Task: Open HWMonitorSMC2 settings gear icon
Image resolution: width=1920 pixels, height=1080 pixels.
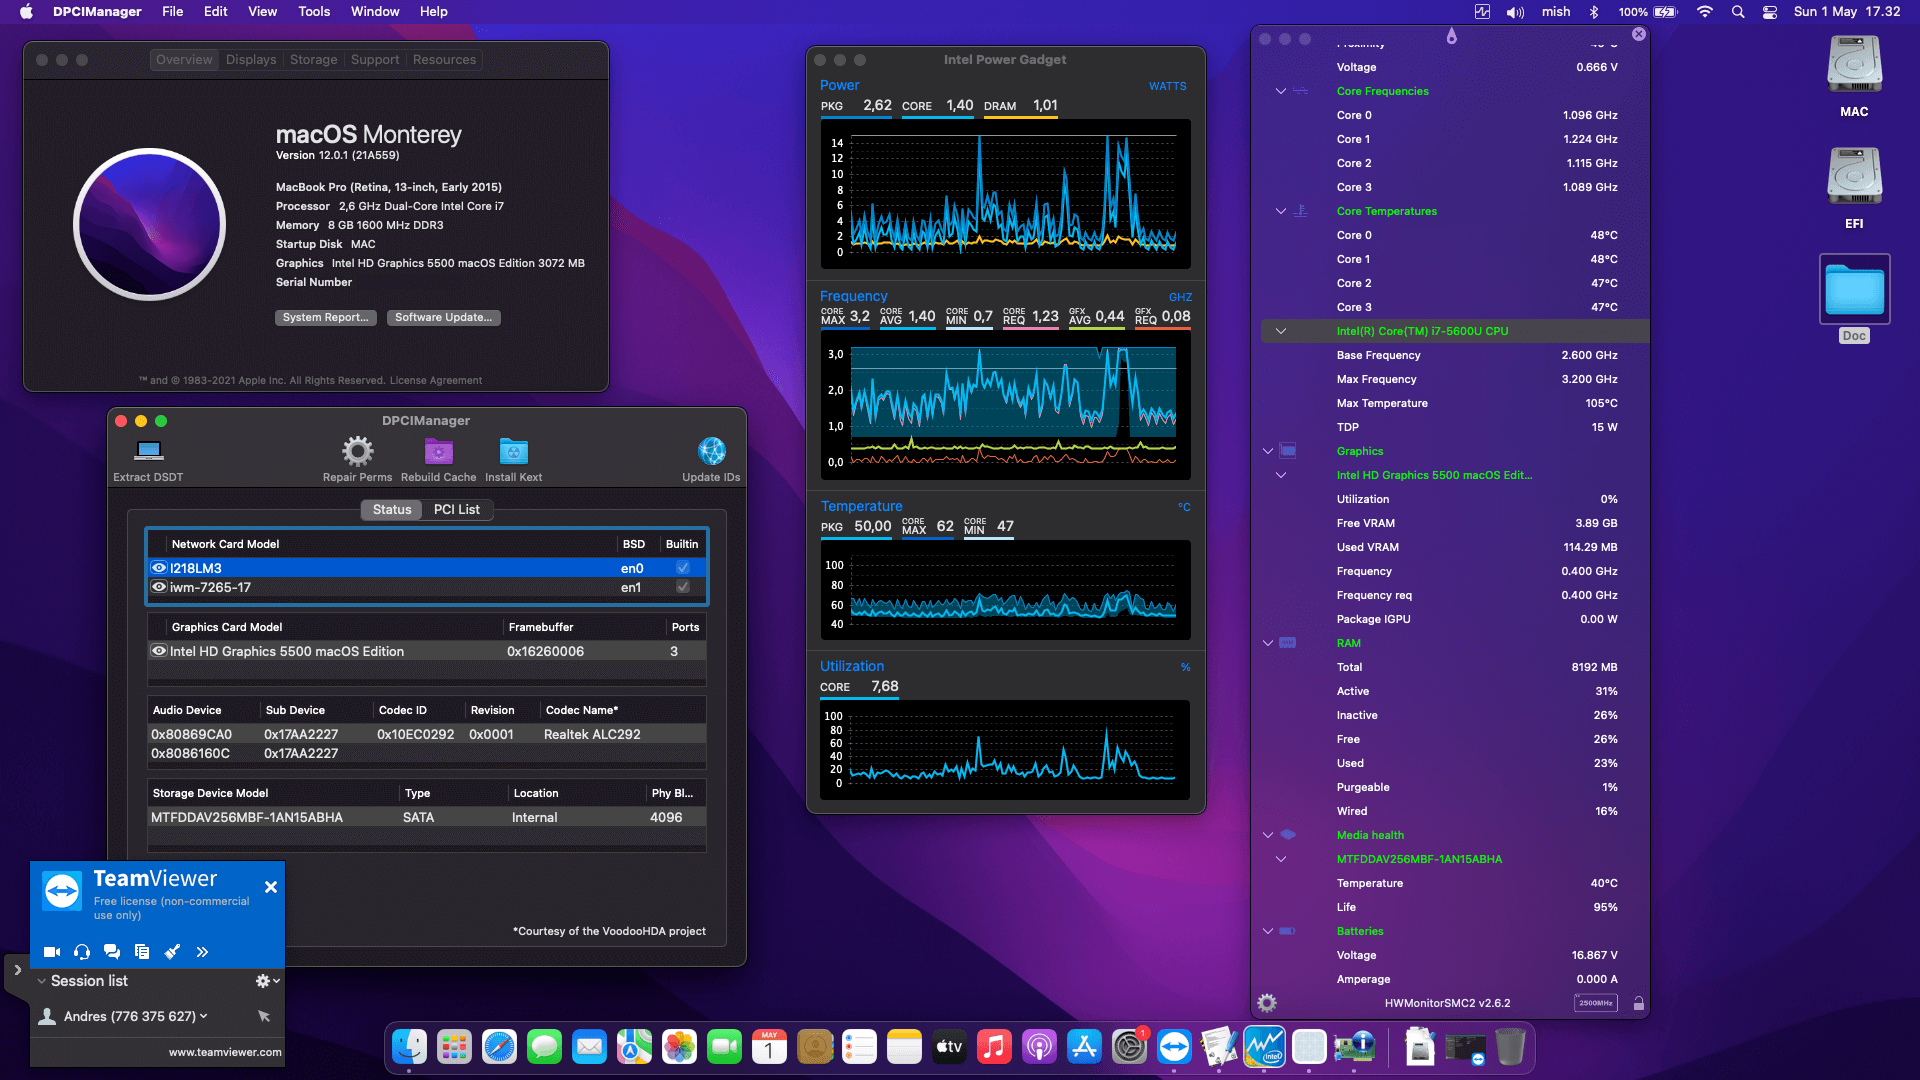Action: [1267, 1003]
